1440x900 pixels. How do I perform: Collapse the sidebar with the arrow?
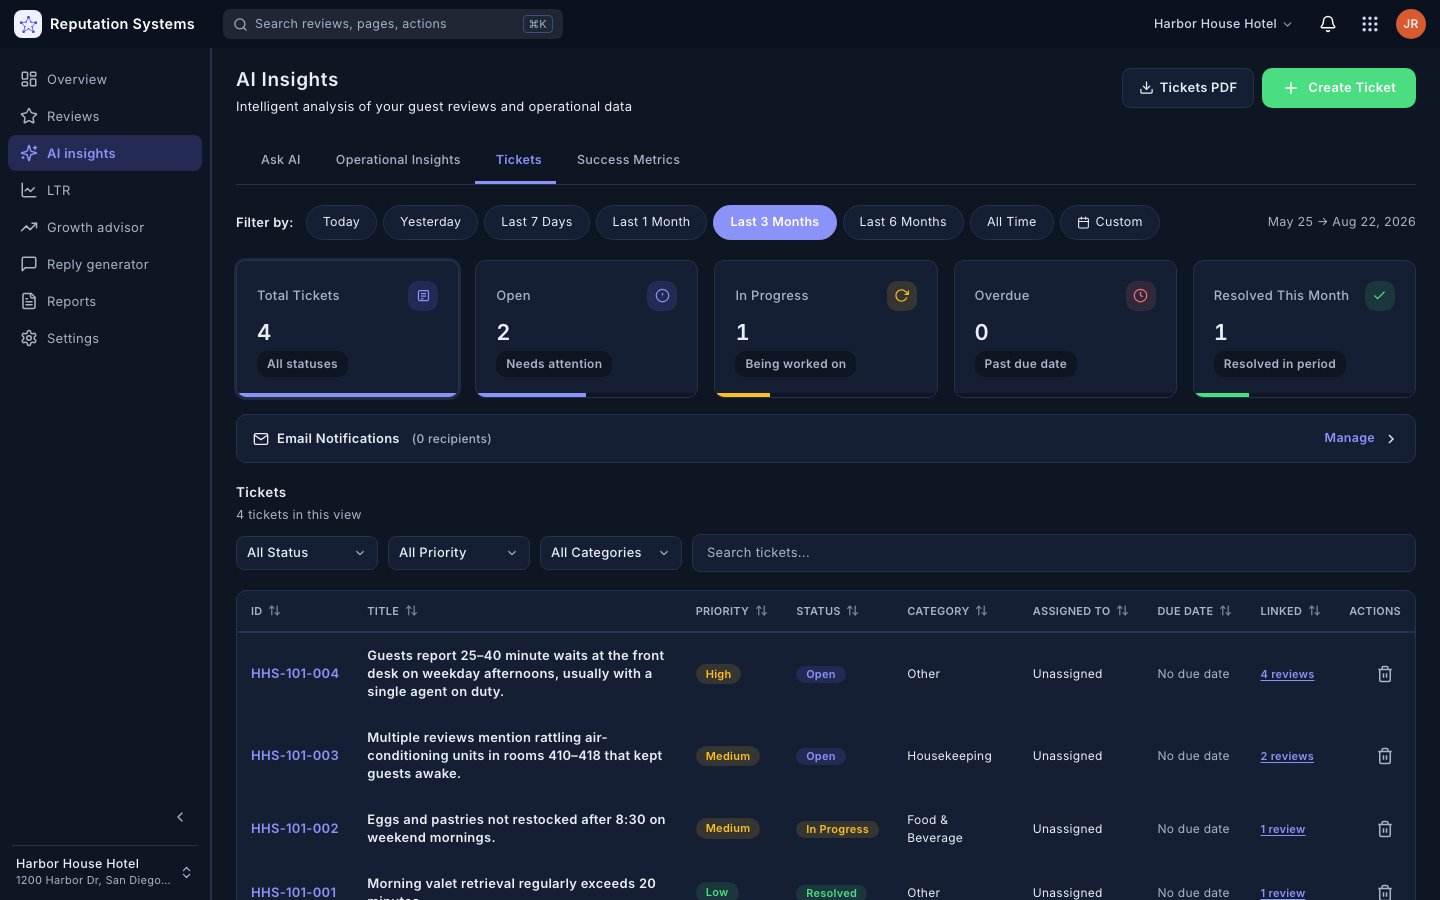point(180,817)
